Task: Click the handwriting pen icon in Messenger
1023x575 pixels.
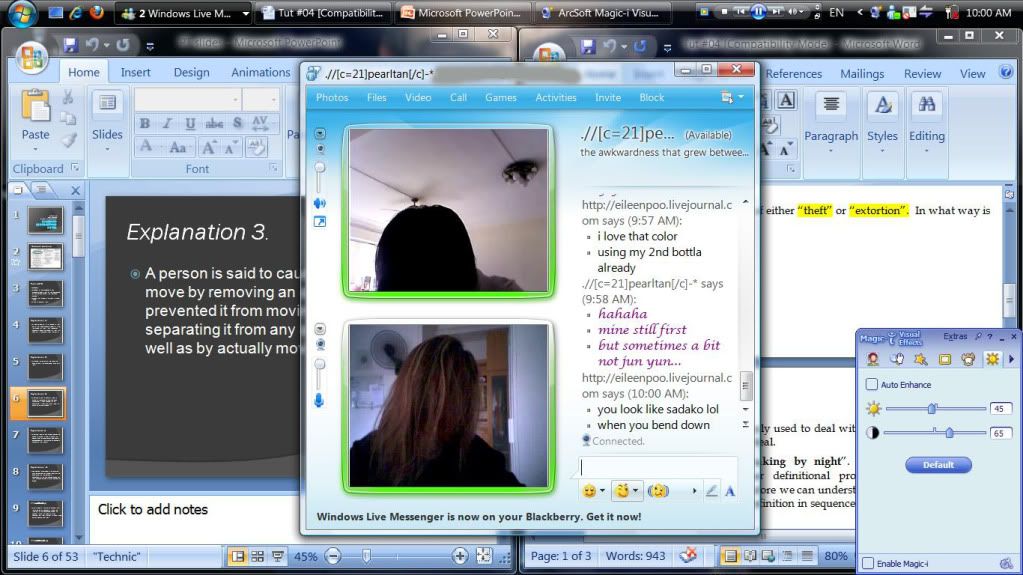Action: (712, 491)
